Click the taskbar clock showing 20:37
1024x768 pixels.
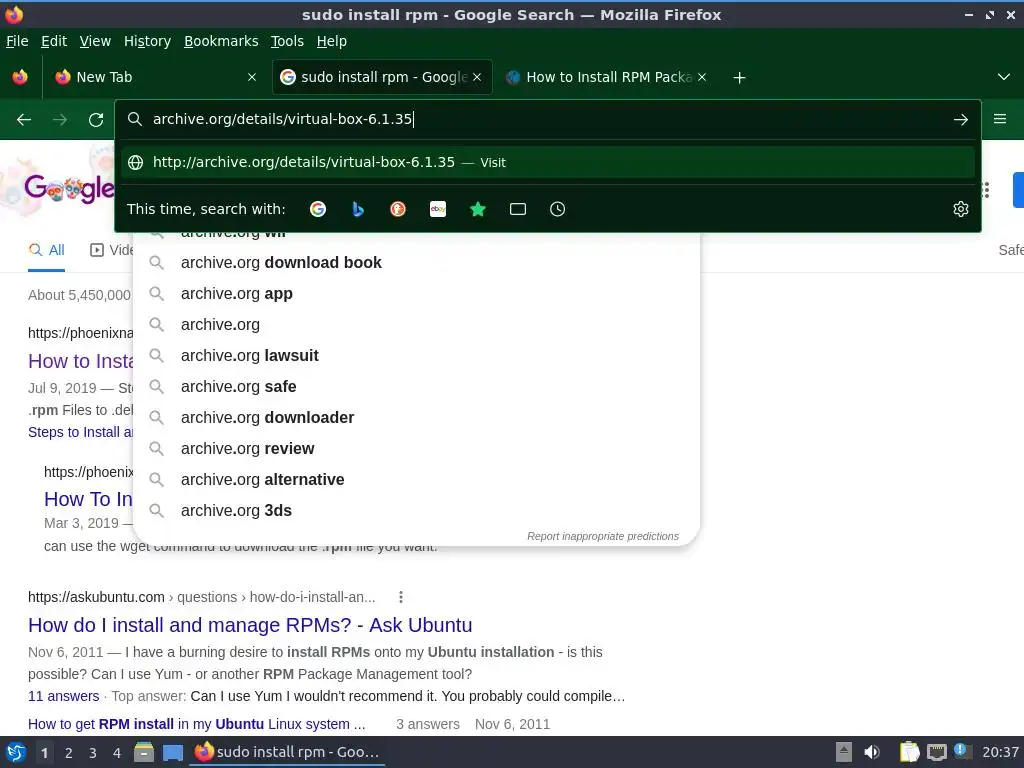(x=1000, y=752)
